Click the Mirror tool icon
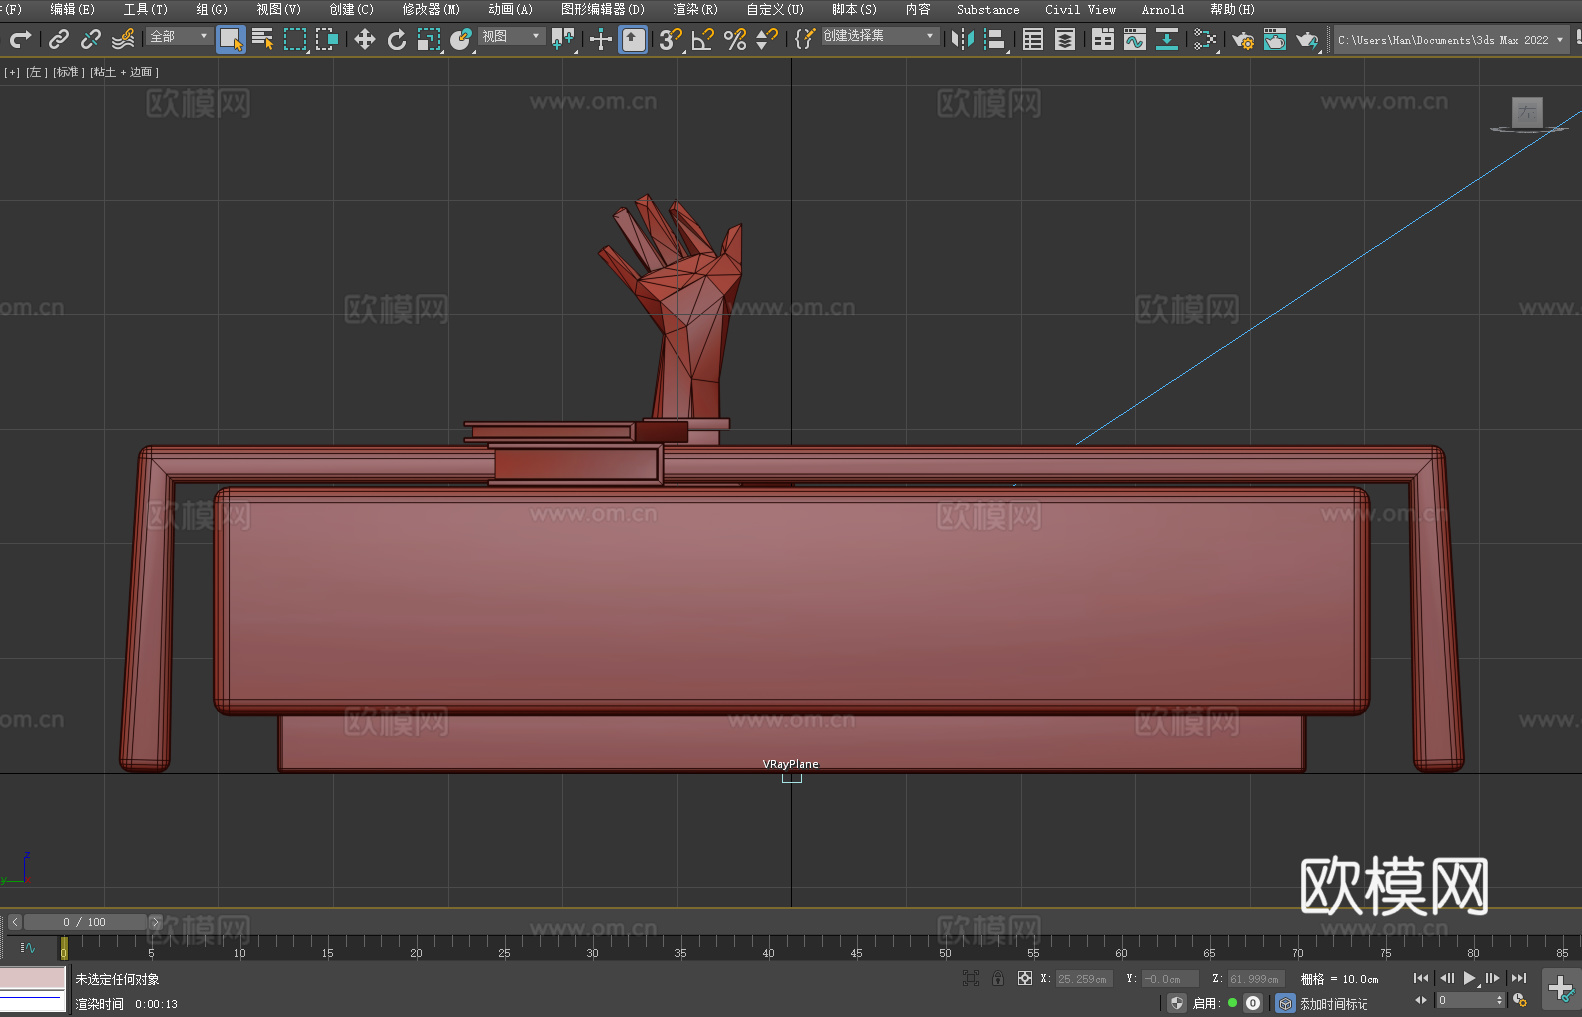 (963, 39)
